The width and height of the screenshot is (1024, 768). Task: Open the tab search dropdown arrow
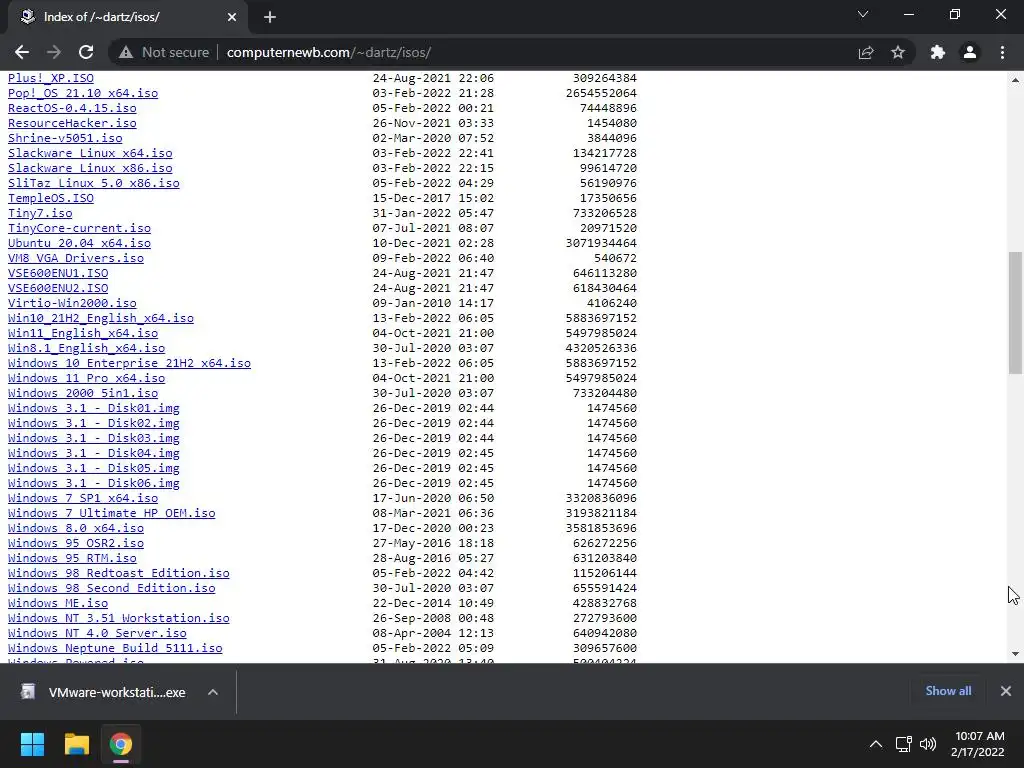pyautogui.click(x=863, y=14)
